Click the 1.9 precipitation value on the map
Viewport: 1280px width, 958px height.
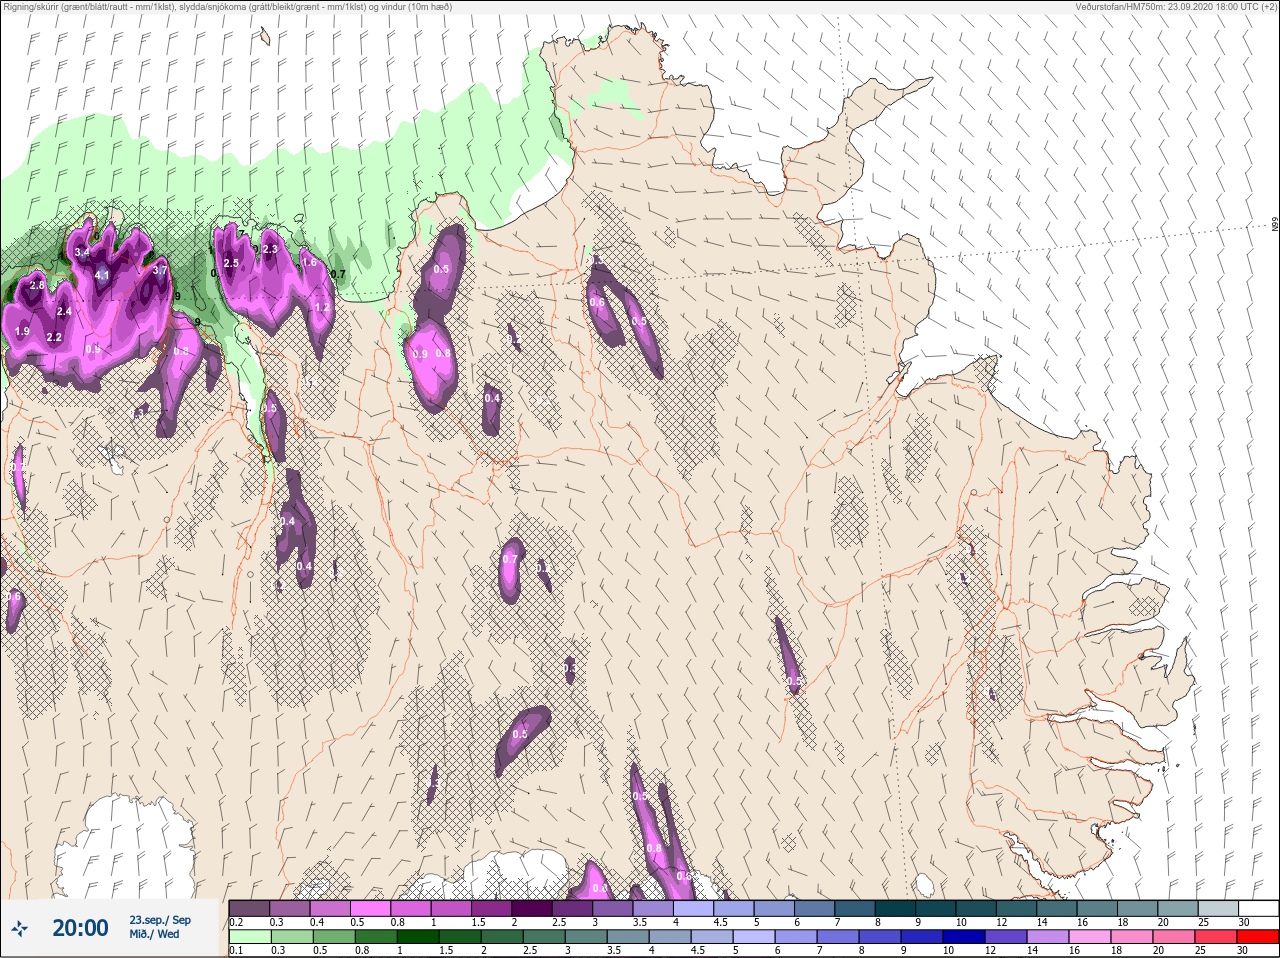(23, 331)
